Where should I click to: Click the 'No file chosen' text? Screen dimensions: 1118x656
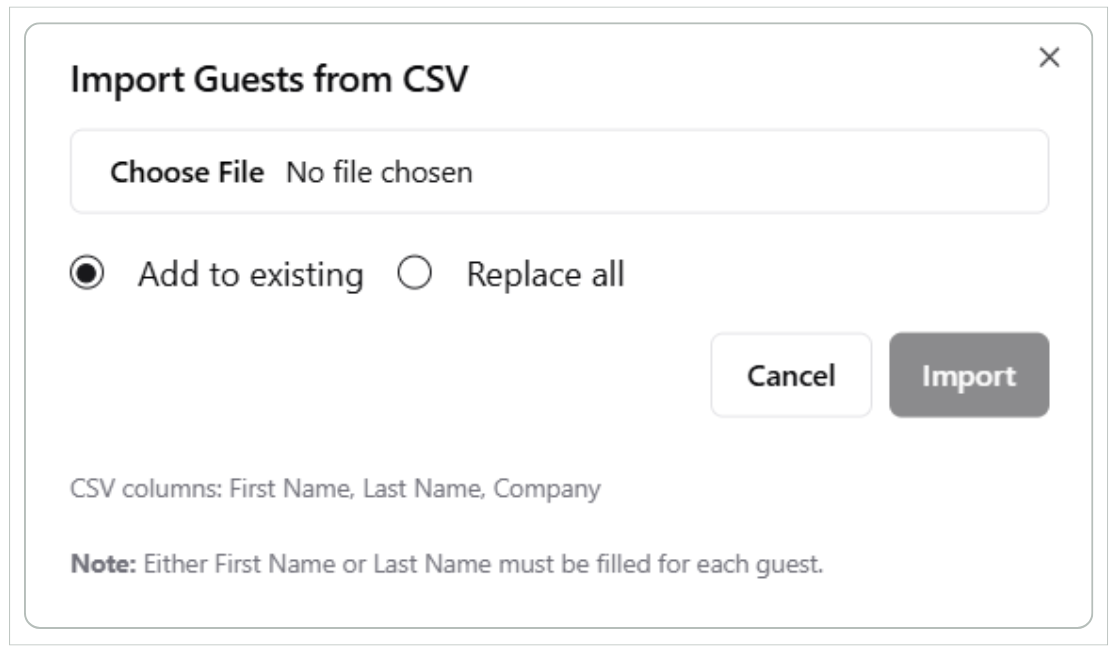point(379,172)
